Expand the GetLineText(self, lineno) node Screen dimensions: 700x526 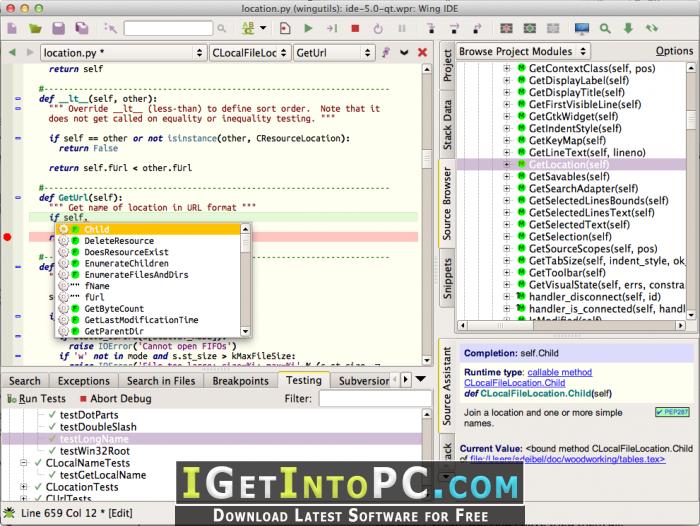pos(506,153)
